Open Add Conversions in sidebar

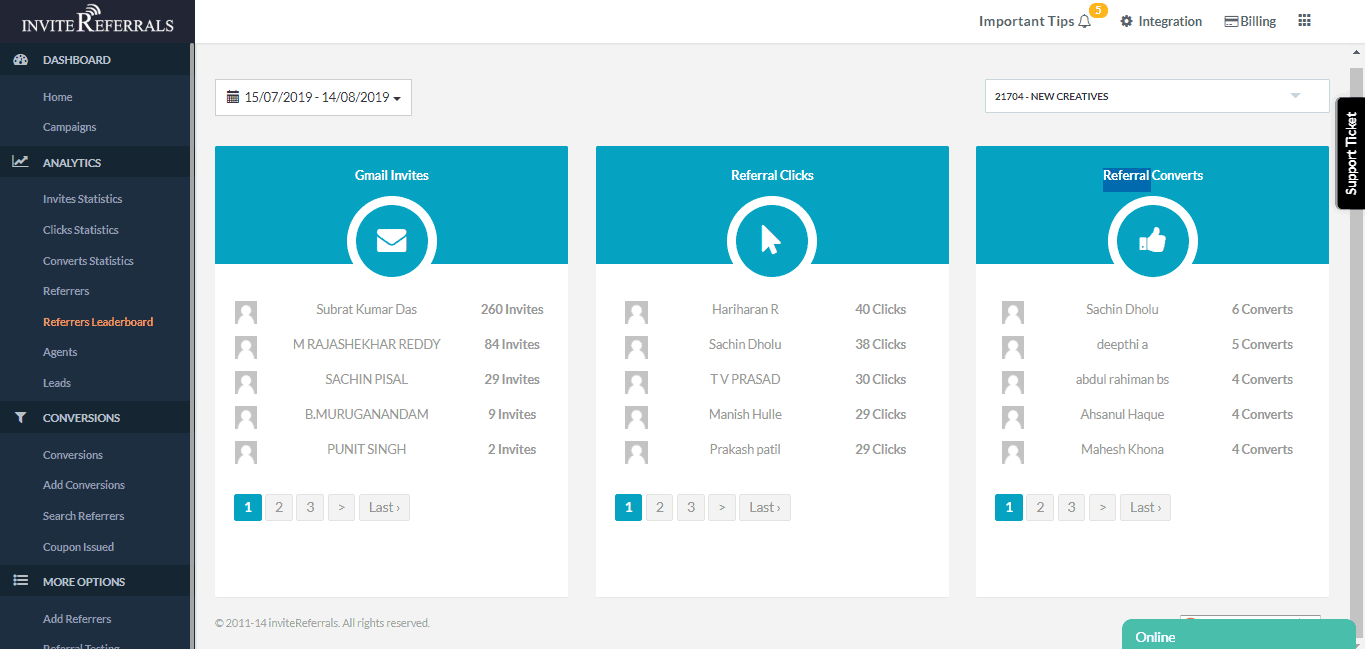tap(84, 485)
